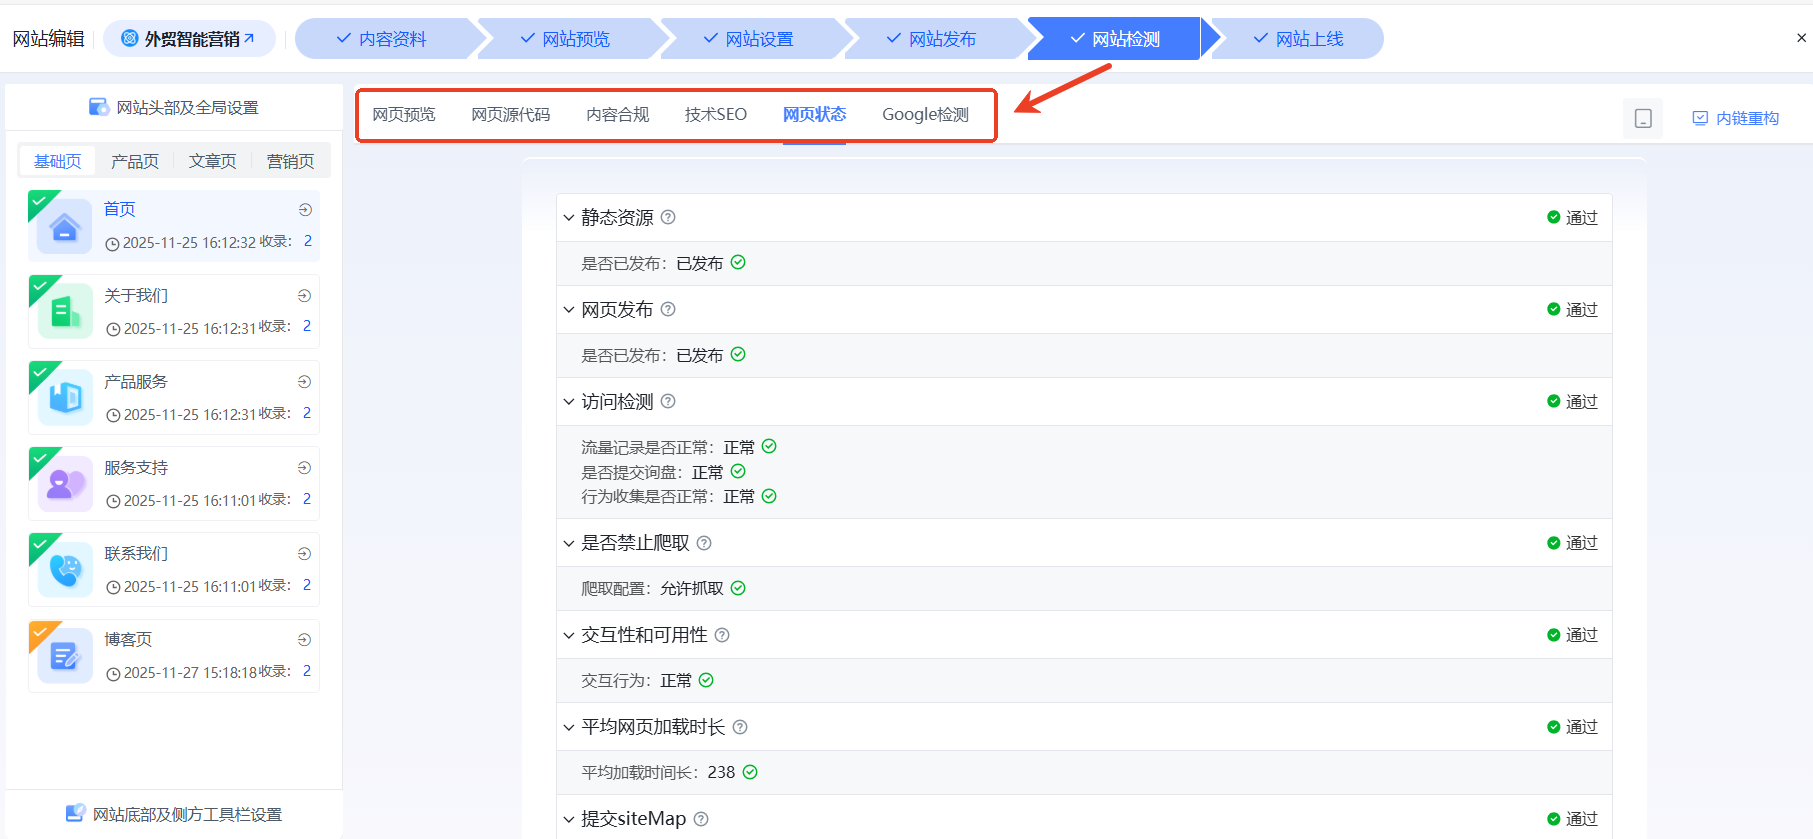Click the 内链重构 link

tap(1736, 118)
